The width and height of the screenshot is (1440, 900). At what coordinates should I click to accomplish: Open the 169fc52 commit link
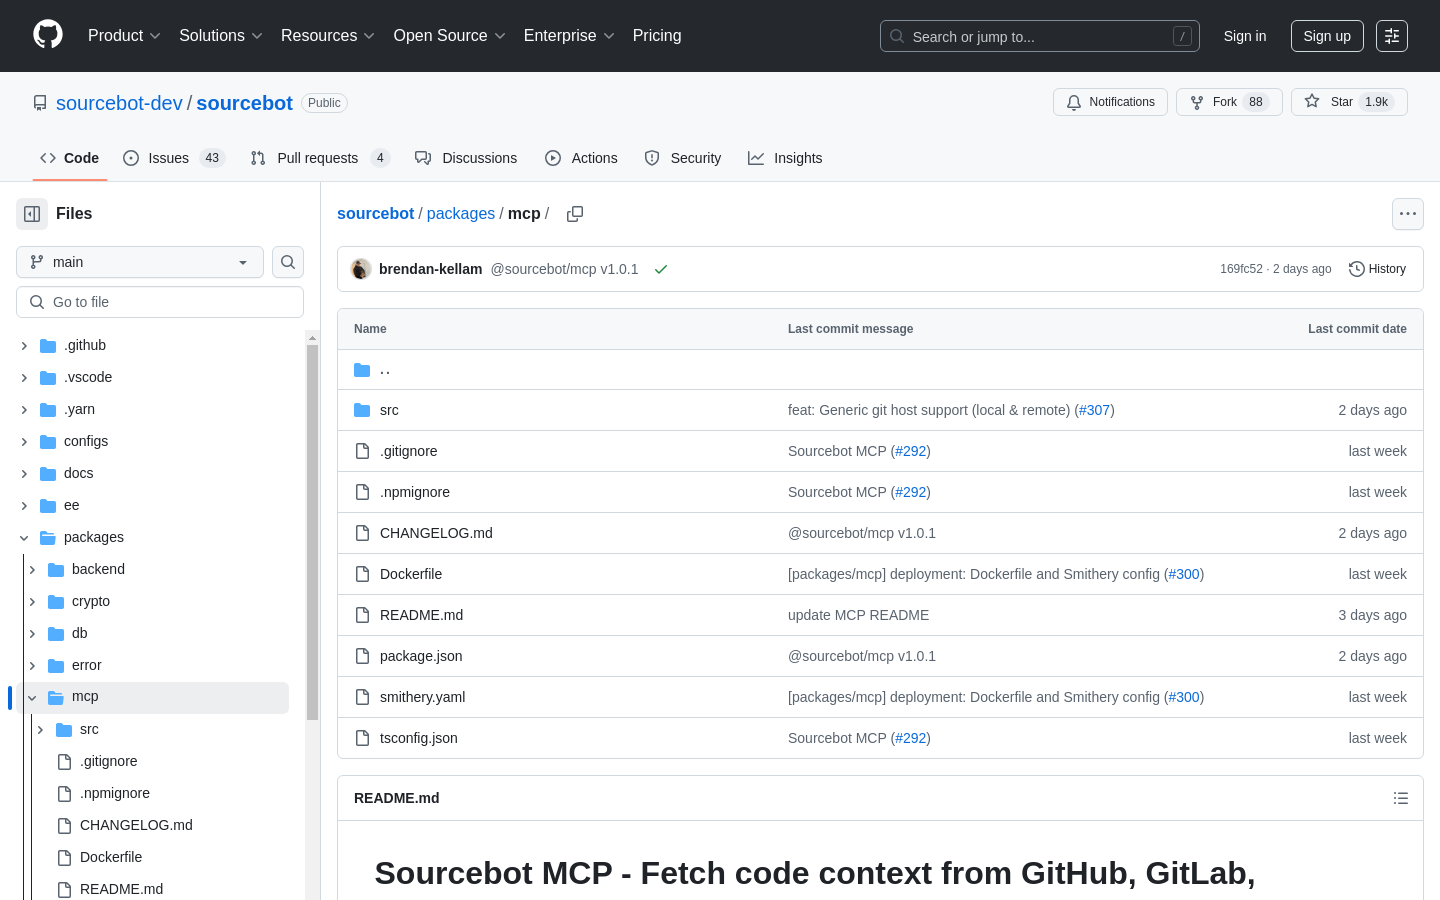point(1241,269)
